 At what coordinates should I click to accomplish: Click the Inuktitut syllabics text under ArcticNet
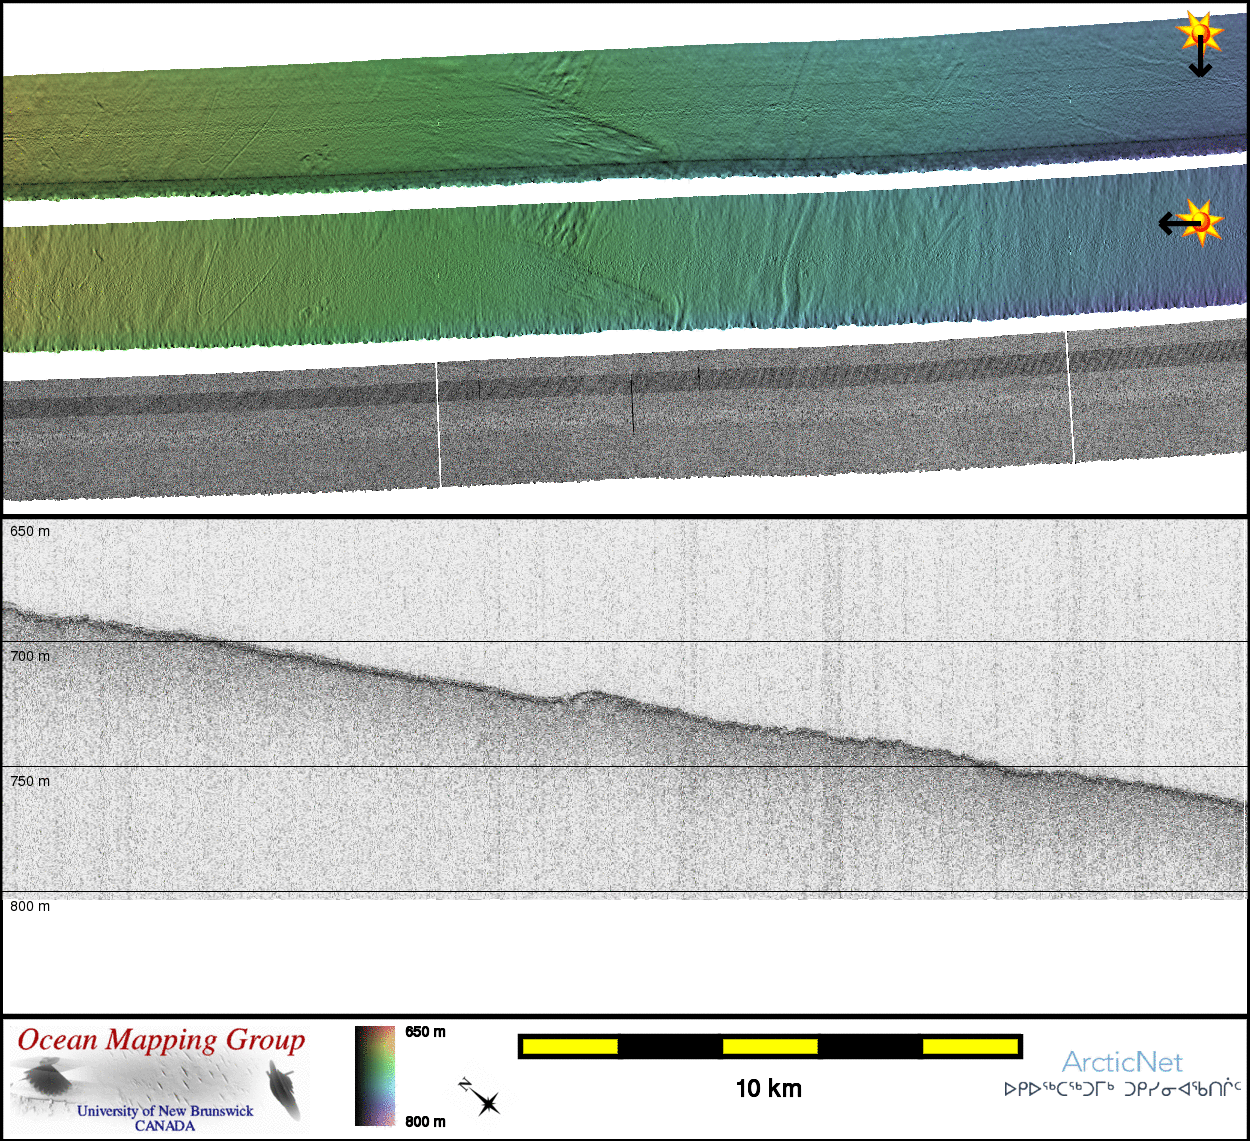tap(1122, 1089)
